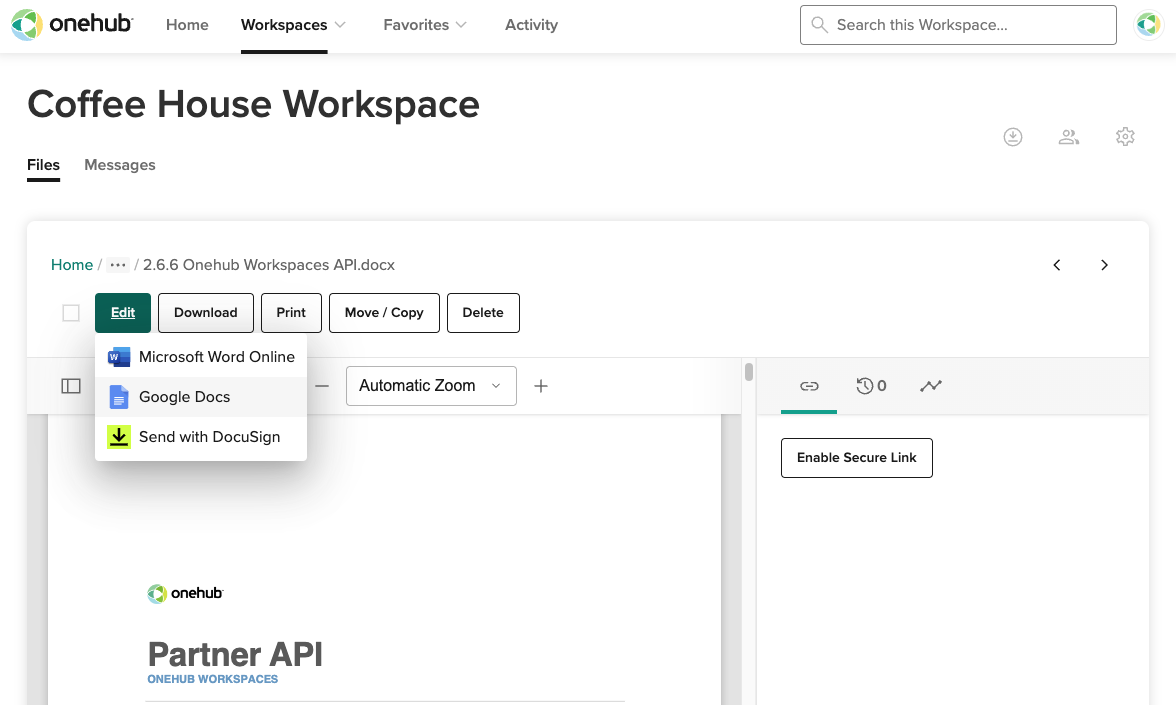Toggle the viewer sidebar icon

pyautogui.click(x=71, y=386)
